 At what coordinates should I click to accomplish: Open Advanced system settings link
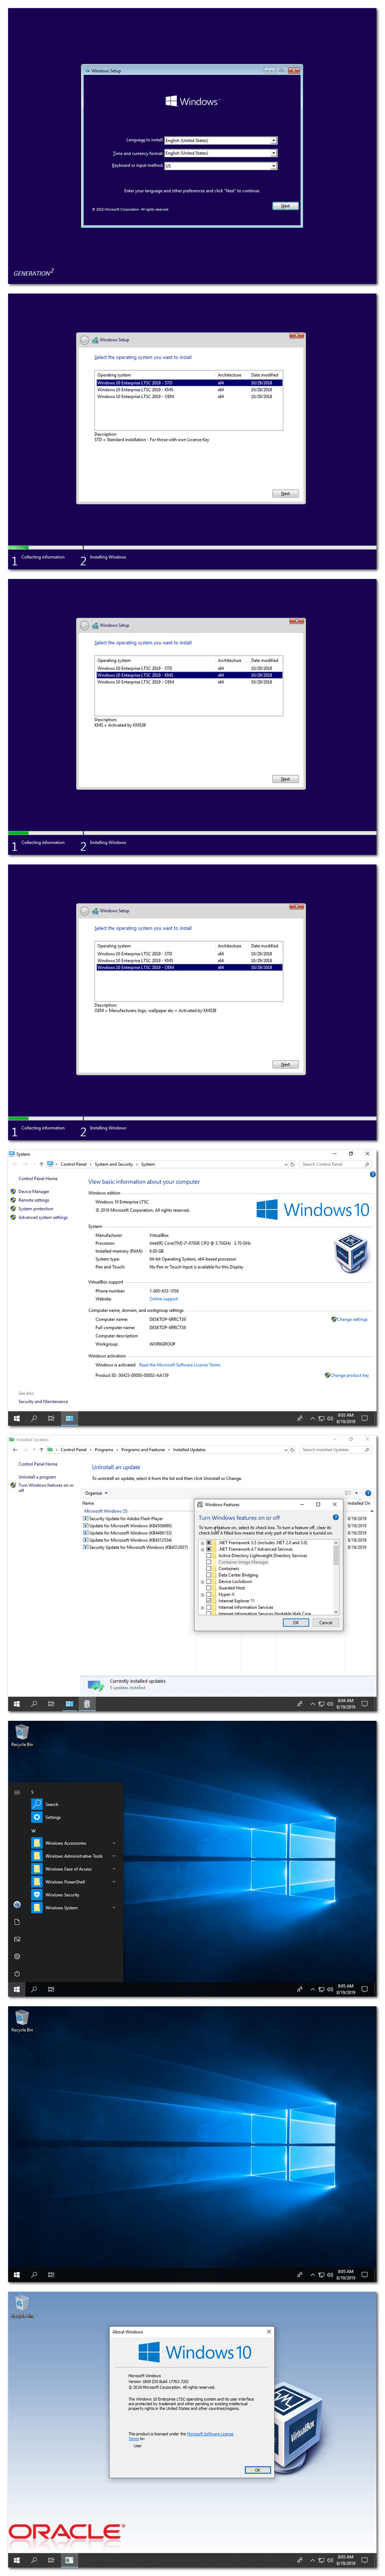43,1217
